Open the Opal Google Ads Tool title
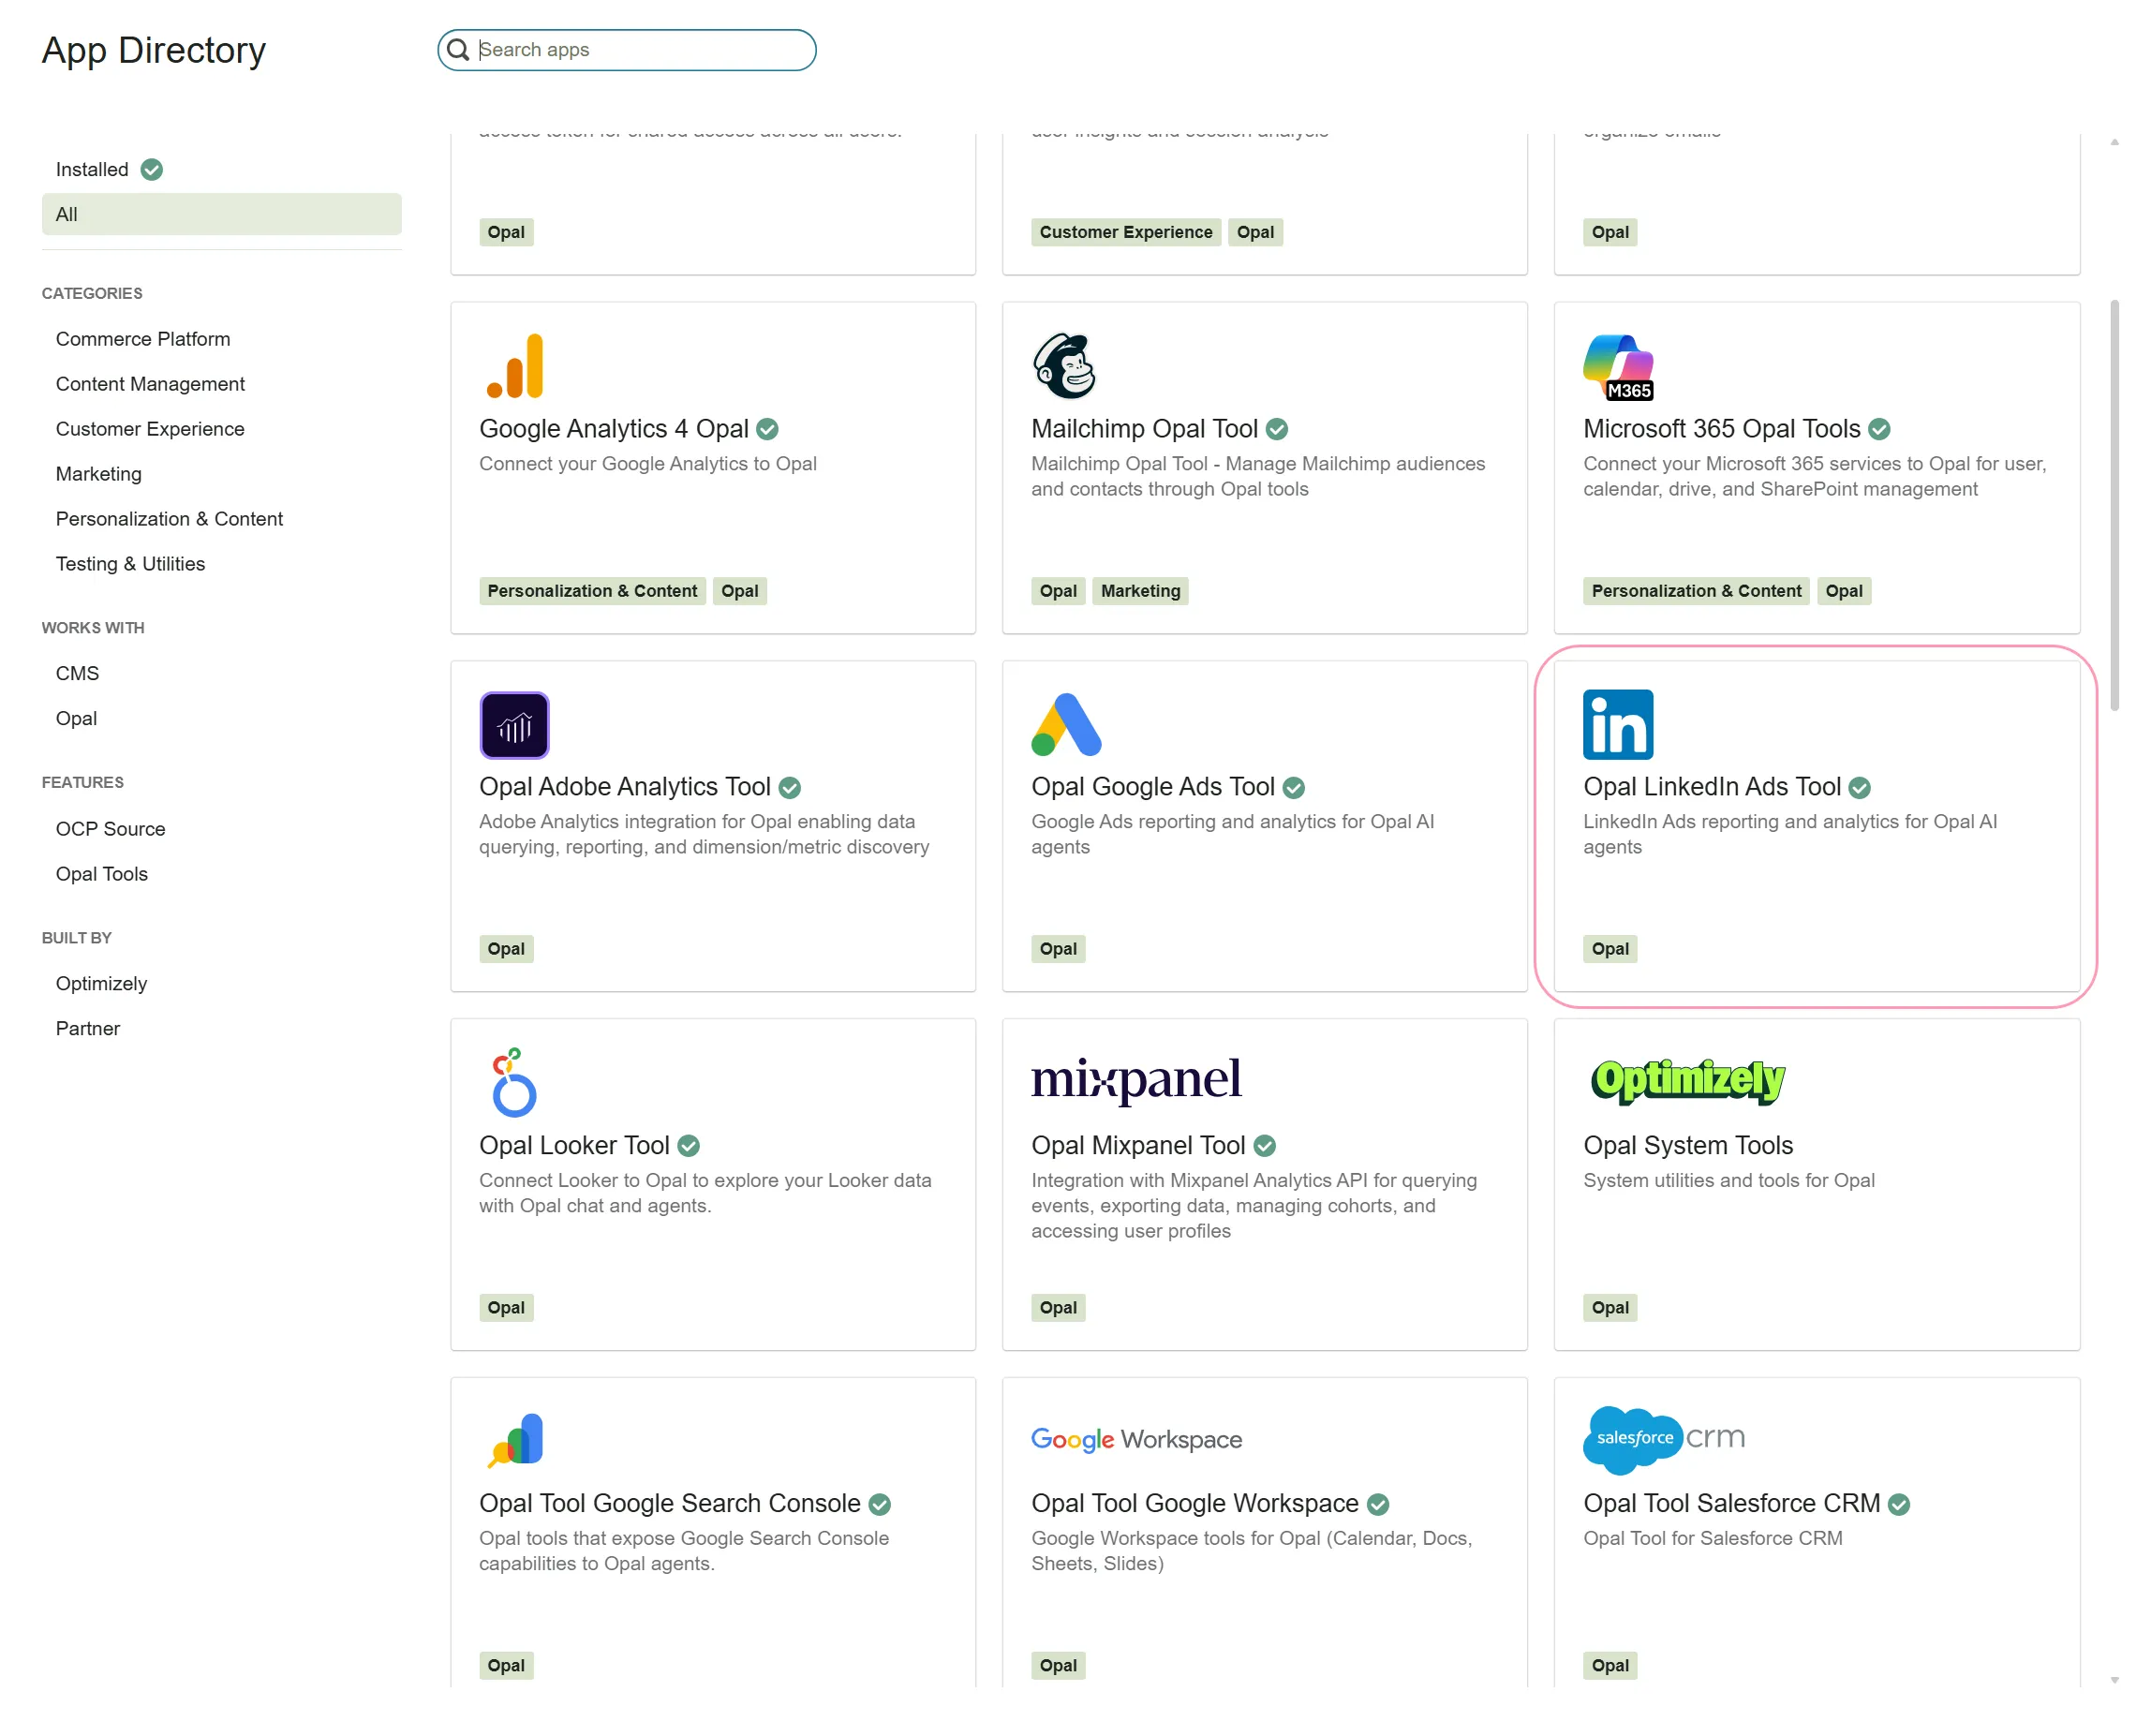2151x1736 pixels. [1153, 787]
